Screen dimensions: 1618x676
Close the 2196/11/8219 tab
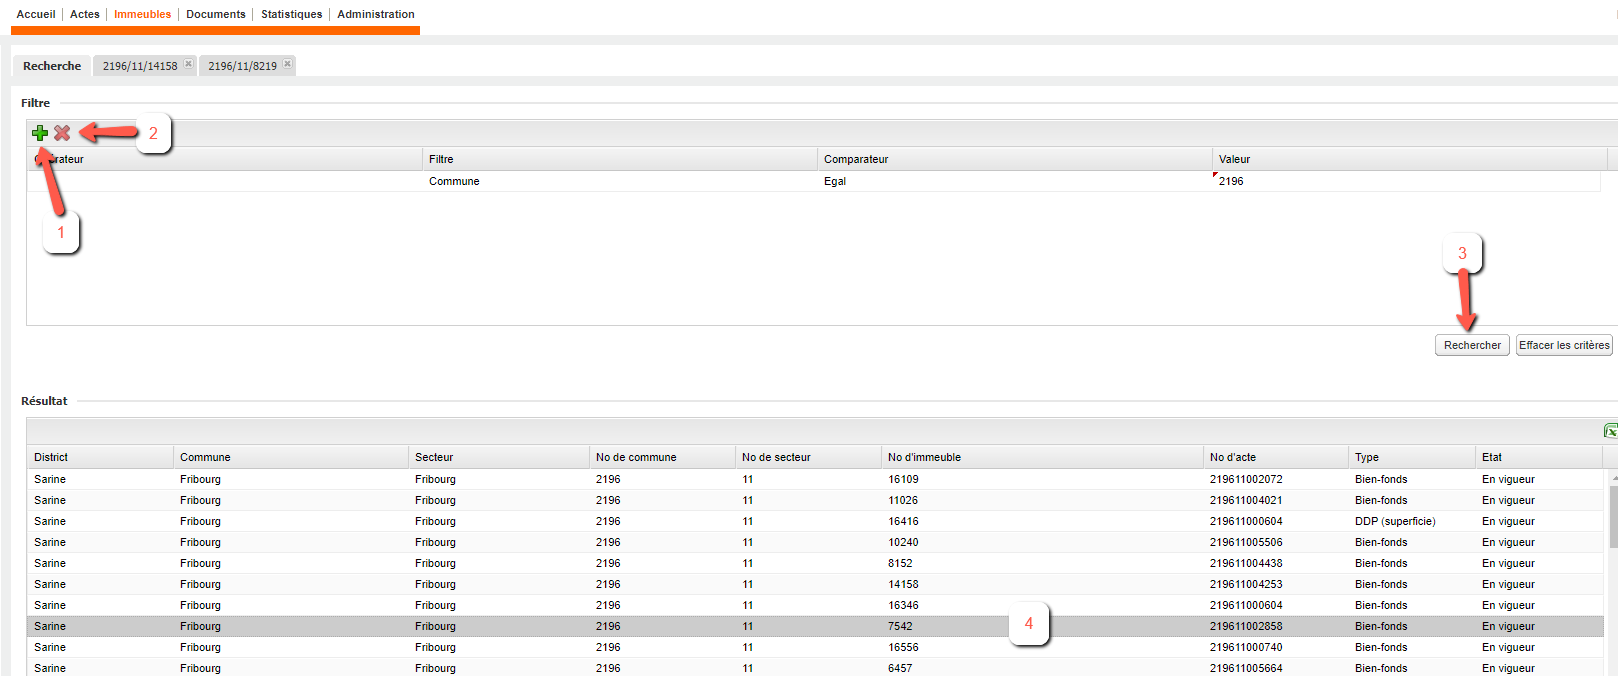click(288, 64)
